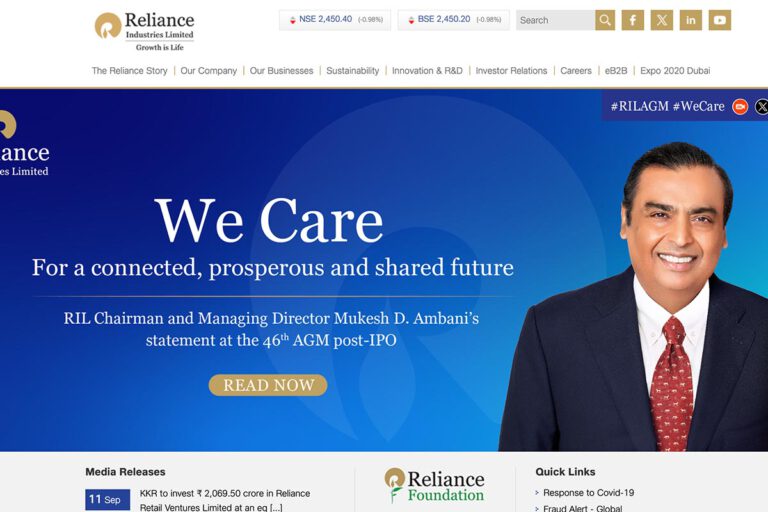Visit the Careers page
Viewport: 768px width, 512px height.
pos(576,71)
